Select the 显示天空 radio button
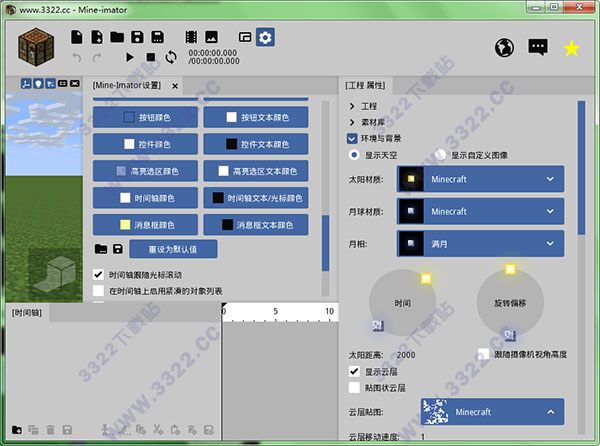Image resolution: width=600 pixels, height=446 pixels. pyautogui.click(x=354, y=155)
